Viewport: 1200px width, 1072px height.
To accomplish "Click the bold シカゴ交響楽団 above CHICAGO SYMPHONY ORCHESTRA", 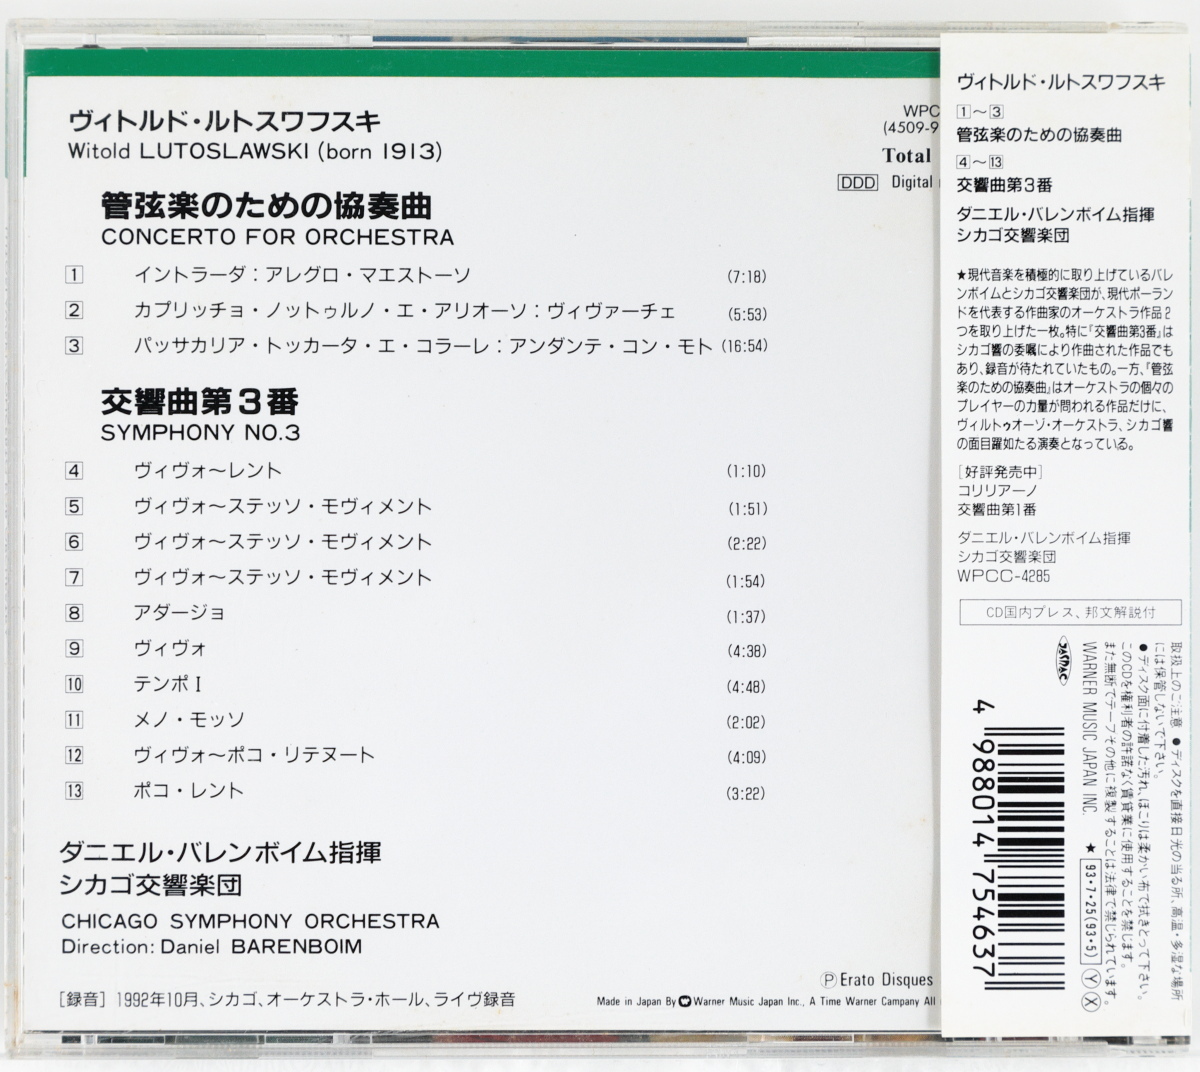I will (150, 885).
